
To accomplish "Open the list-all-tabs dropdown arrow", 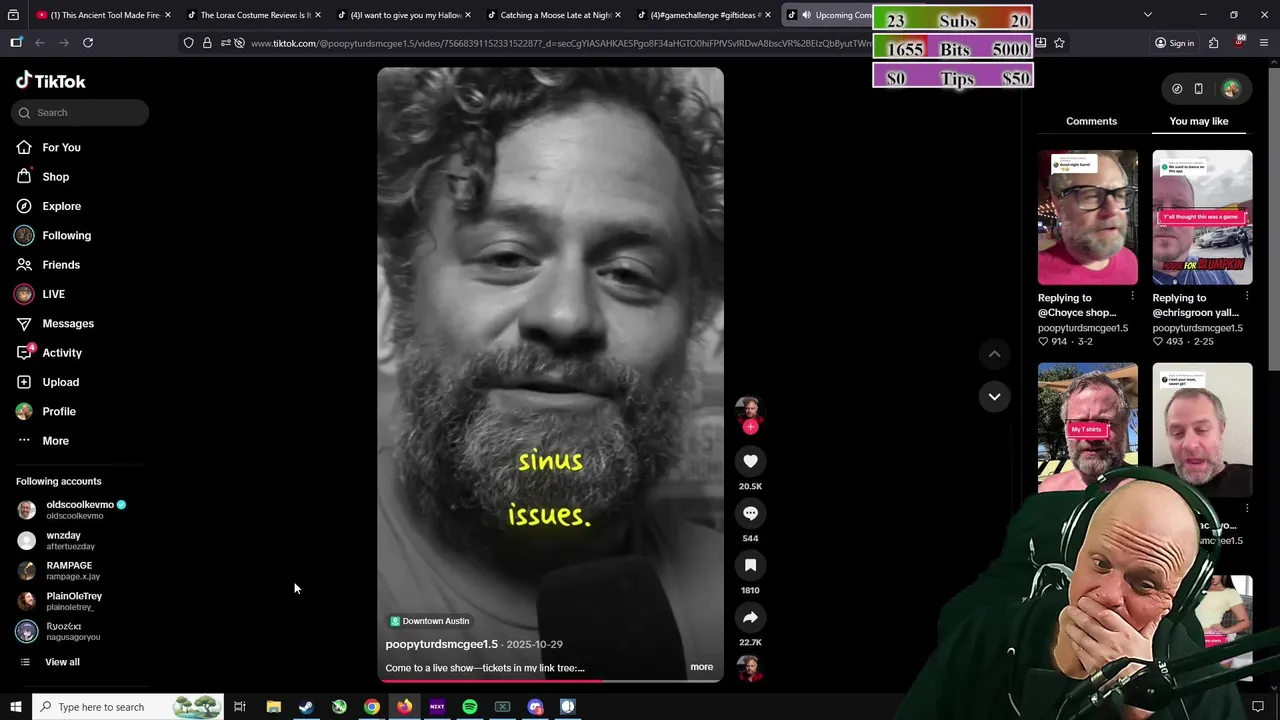I will pyautogui.click(x=1147, y=15).
